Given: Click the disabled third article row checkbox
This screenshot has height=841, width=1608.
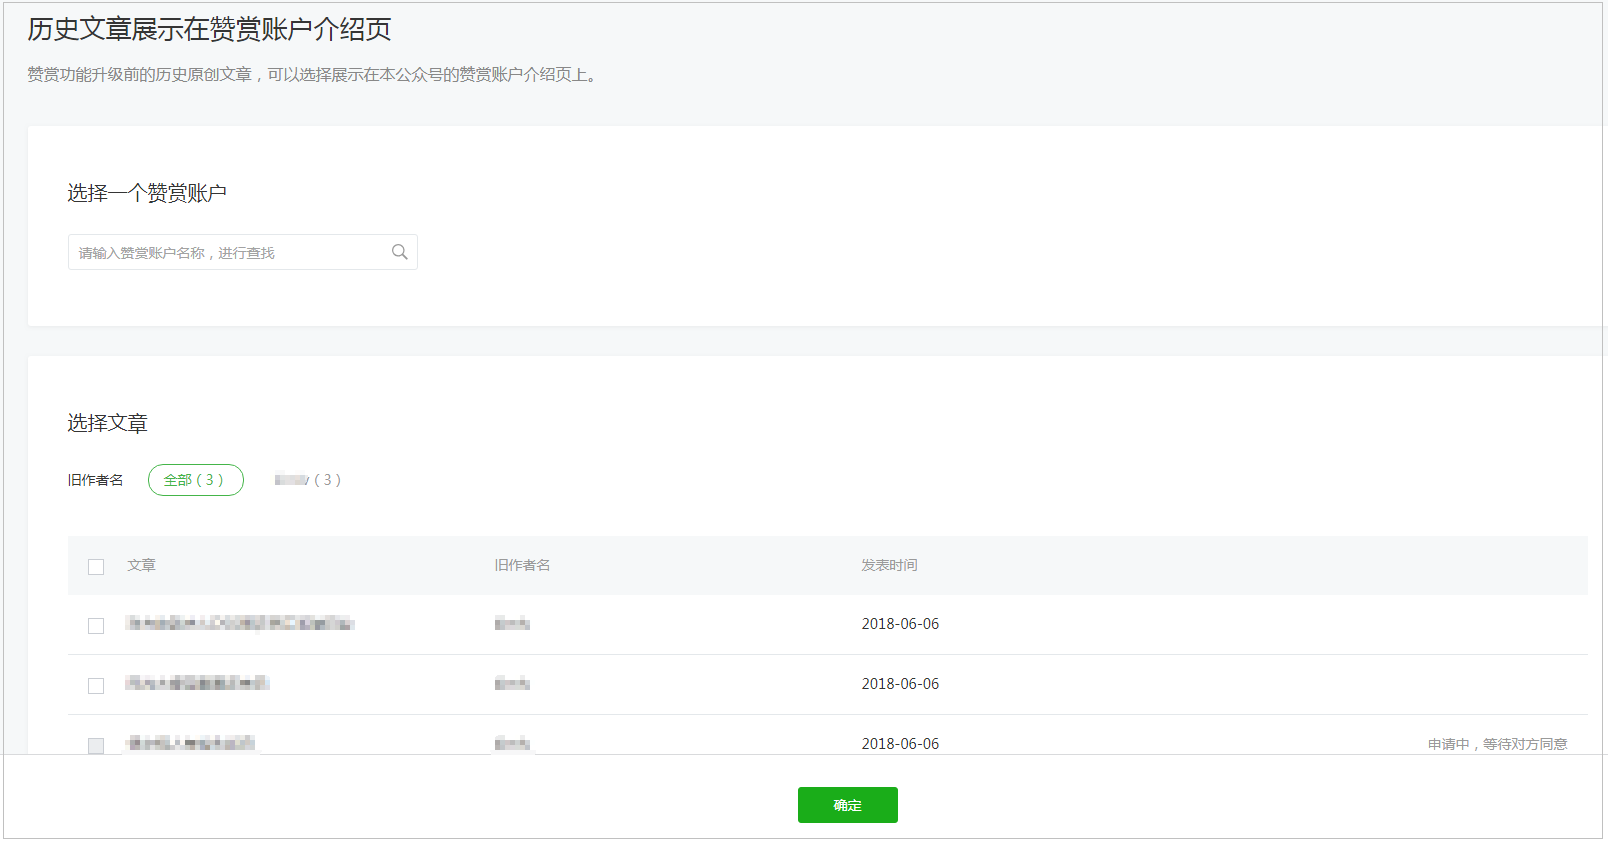Looking at the screenshot, I should click(x=96, y=746).
